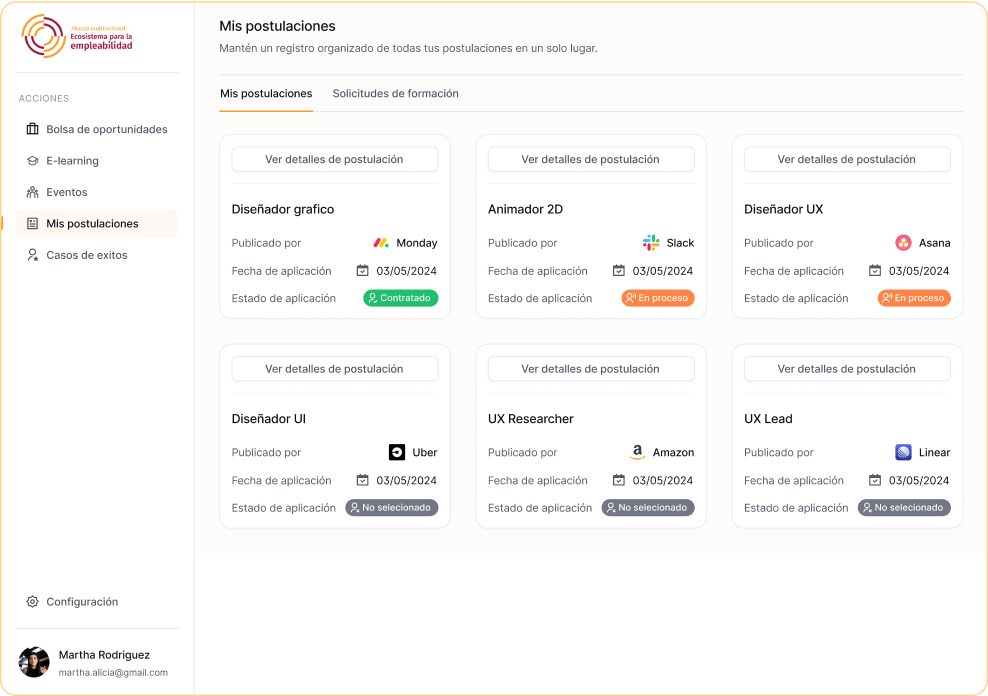View details of Diseñador grafico application
This screenshot has width=988, height=696.
coord(335,159)
